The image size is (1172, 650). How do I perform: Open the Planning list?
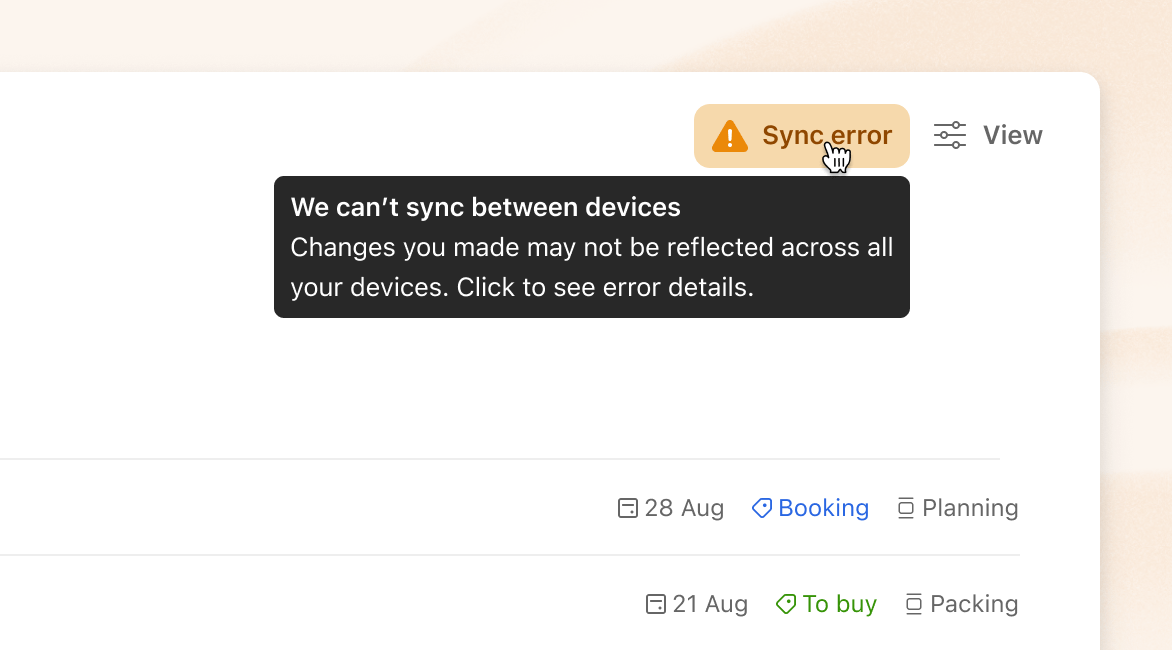tap(968, 507)
